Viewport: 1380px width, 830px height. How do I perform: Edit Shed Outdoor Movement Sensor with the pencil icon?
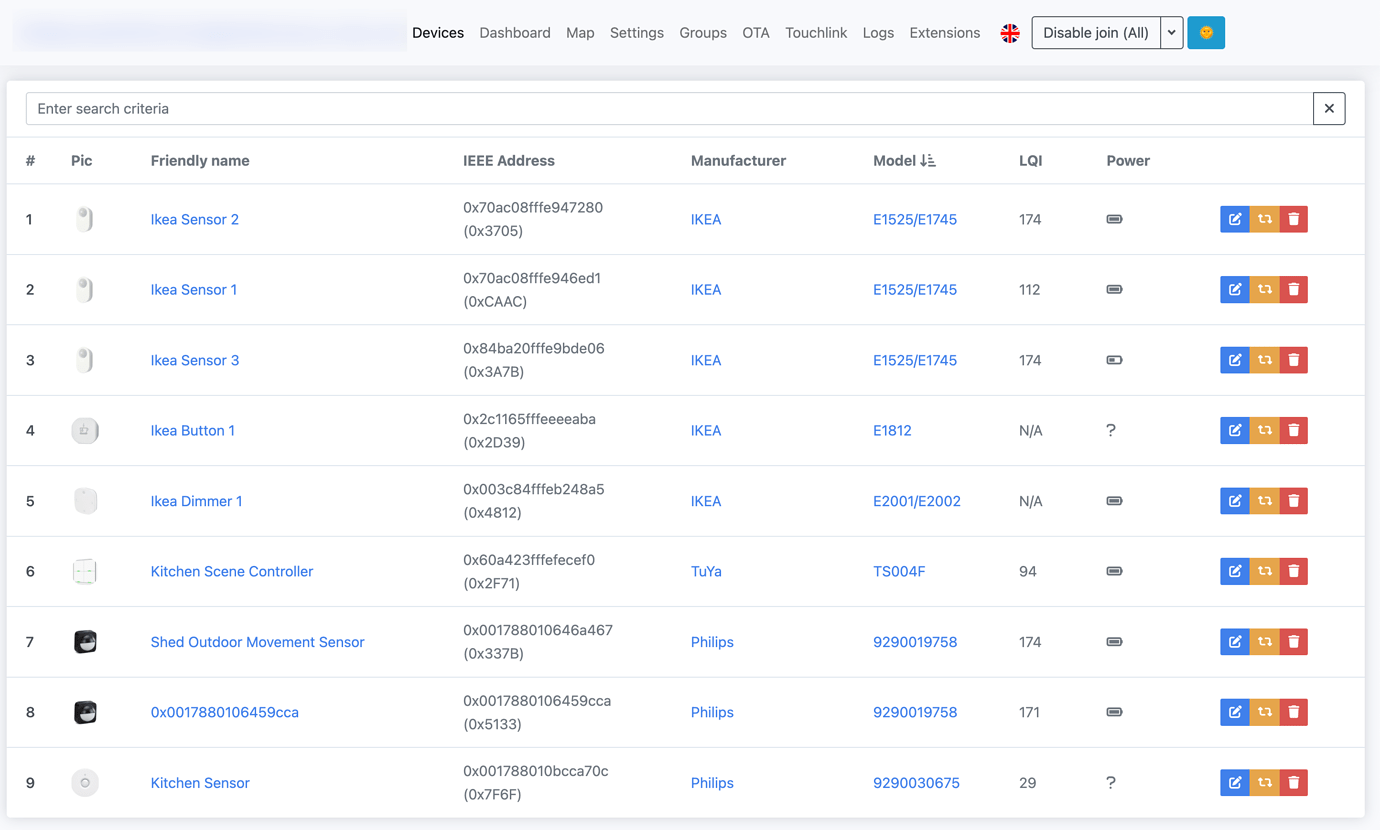1235,641
